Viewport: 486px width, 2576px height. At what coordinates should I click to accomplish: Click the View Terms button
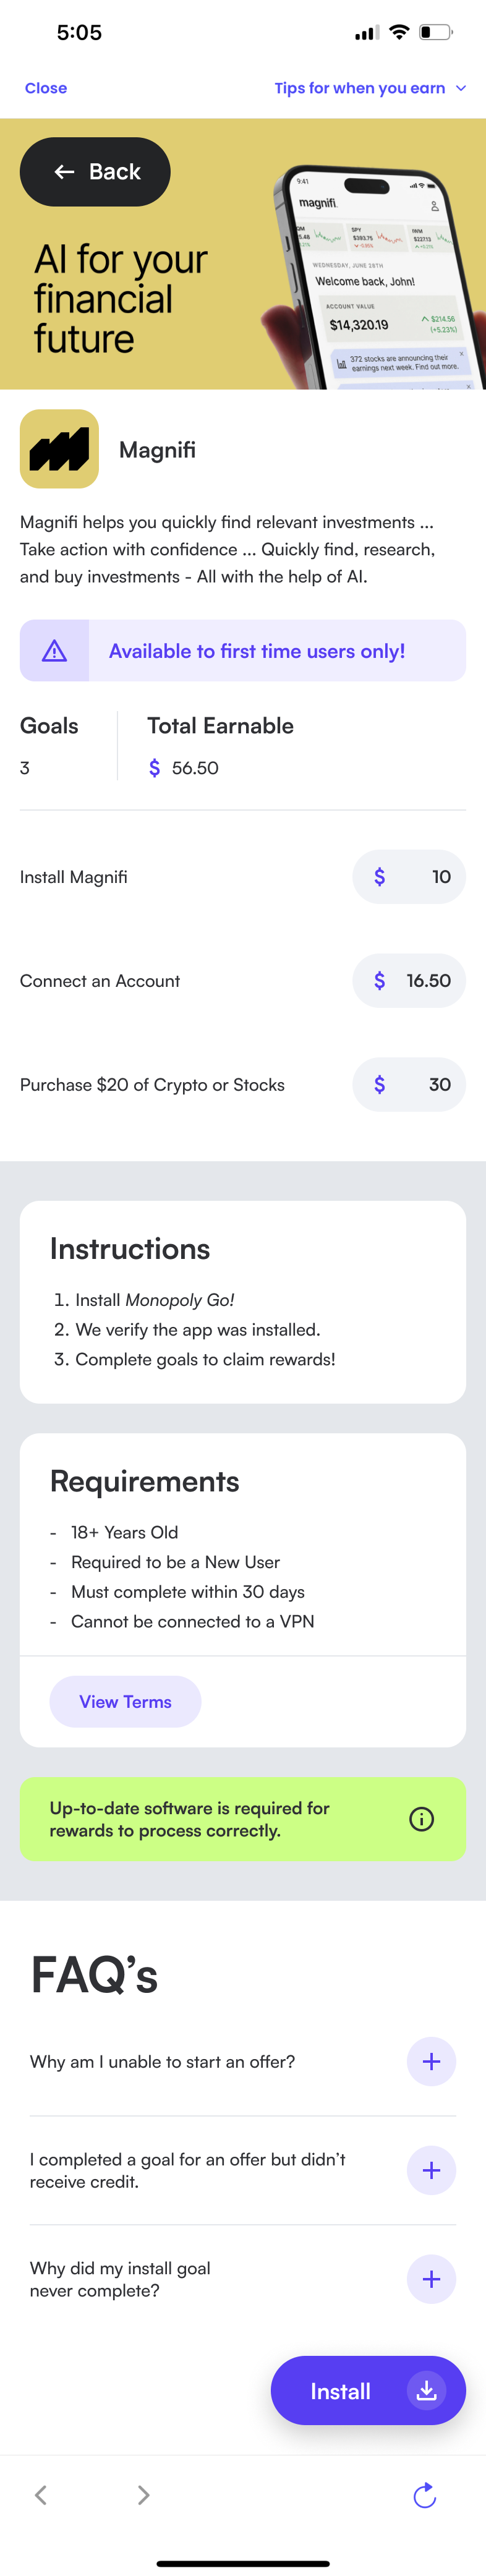pos(125,1701)
